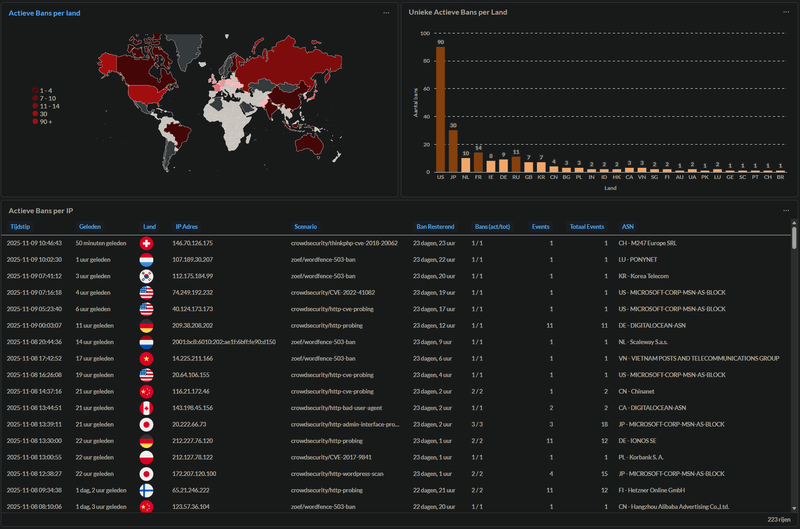
Task: Sort table by Land column
Action: pyautogui.click(x=149, y=226)
